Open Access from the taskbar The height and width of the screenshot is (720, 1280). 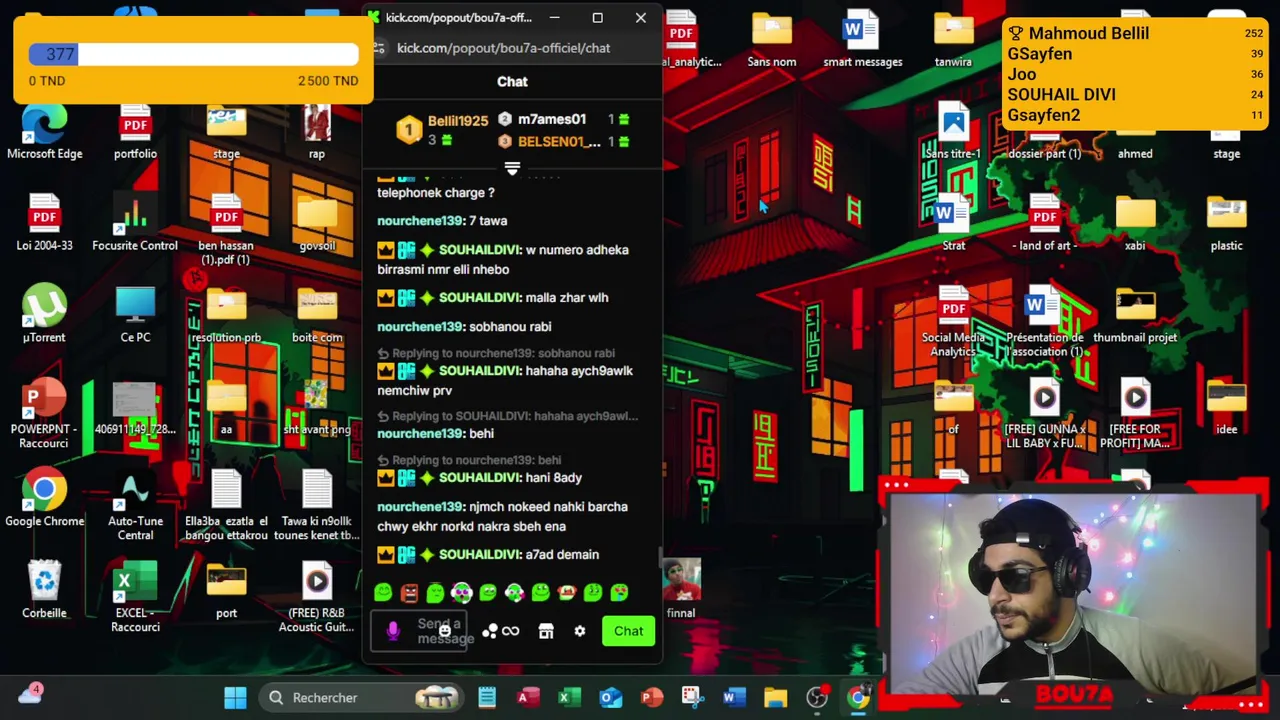pos(528,698)
